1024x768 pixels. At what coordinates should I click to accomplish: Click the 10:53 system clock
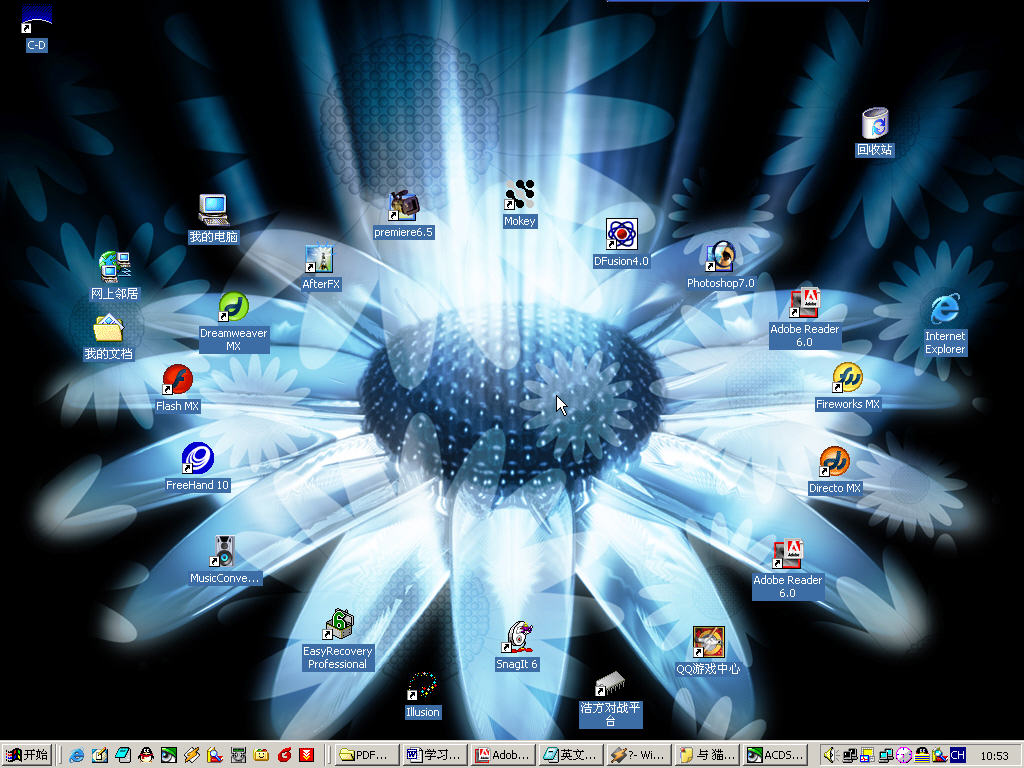994,756
